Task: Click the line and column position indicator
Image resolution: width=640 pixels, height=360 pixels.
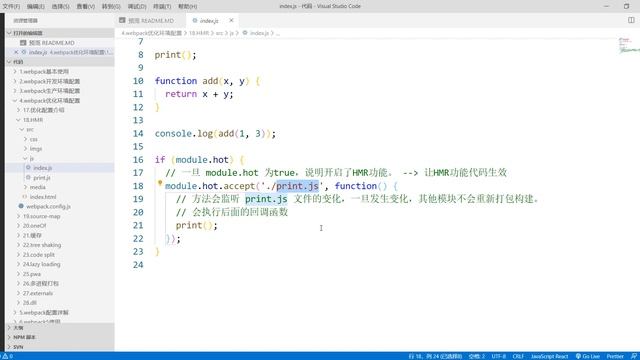Action: (x=435, y=356)
